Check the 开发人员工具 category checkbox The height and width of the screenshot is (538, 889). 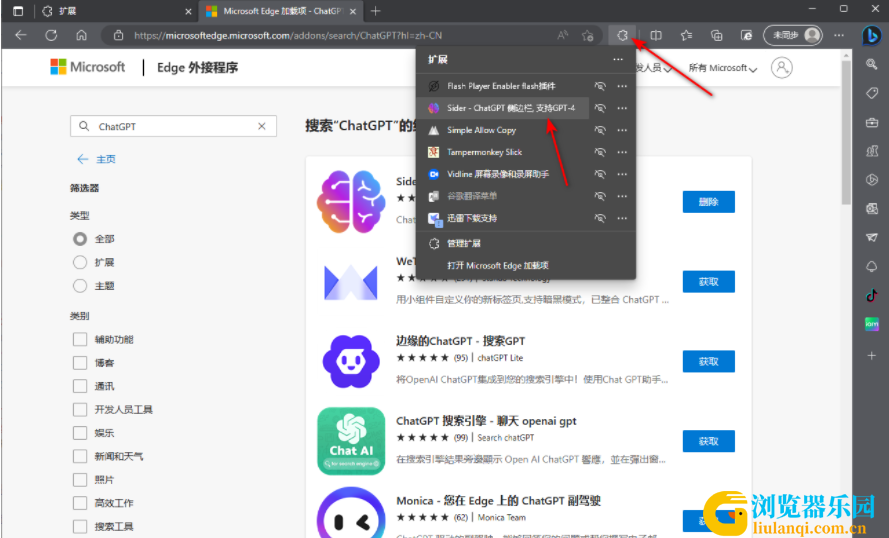(80, 409)
